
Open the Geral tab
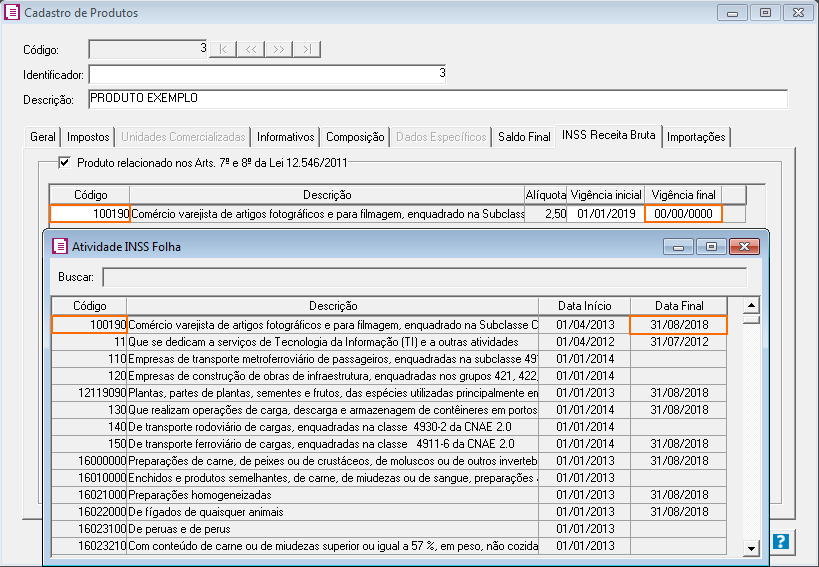click(x=42, y=137)
